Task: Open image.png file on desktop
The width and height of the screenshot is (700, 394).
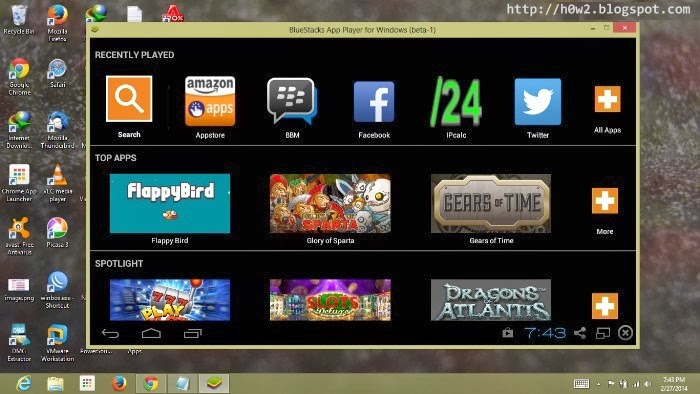Action: pos(19,289)
